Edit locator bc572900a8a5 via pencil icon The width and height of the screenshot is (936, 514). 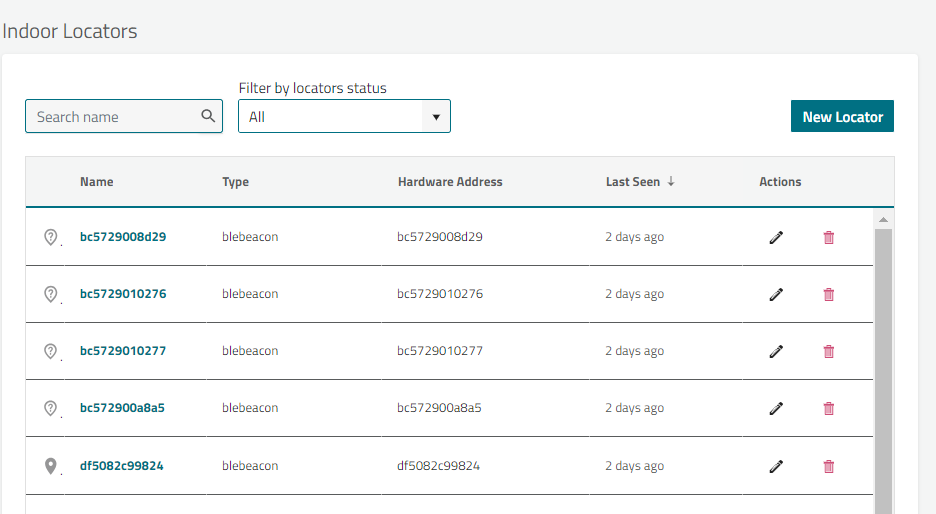pyautogui.click(x=776, y=408)
